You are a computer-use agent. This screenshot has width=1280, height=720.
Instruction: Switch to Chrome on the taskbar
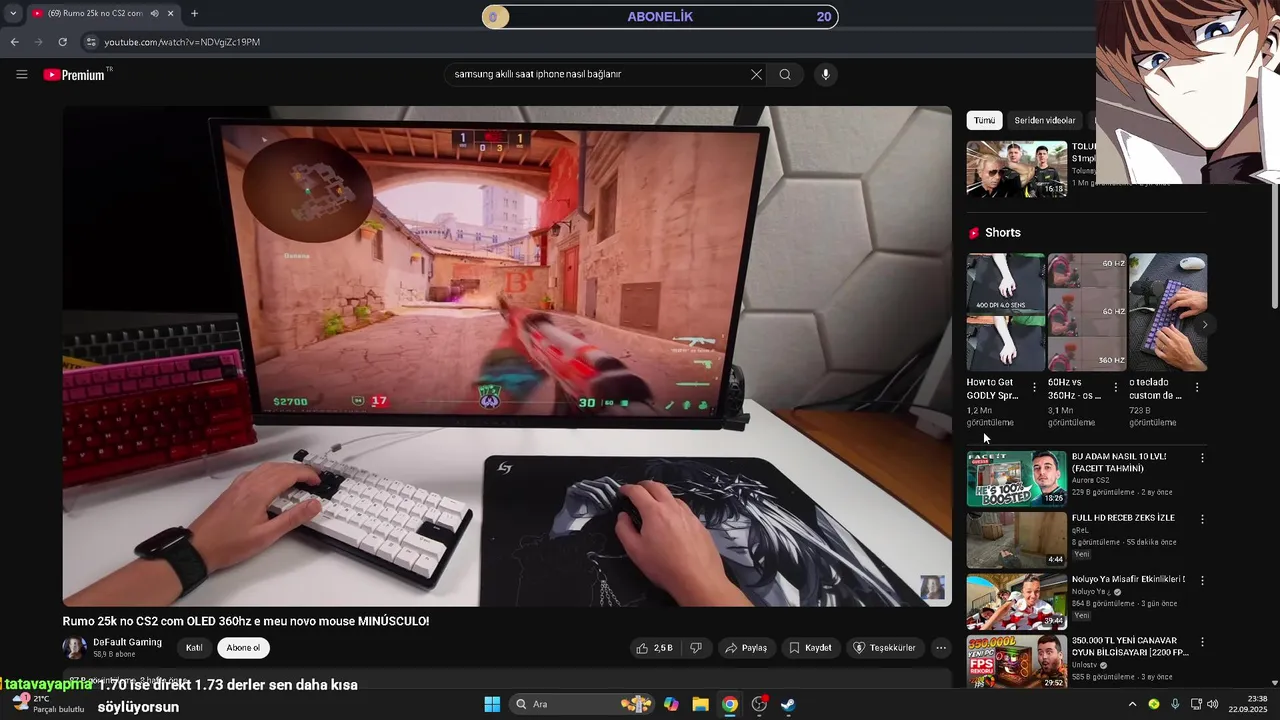(x=730, y=704)
